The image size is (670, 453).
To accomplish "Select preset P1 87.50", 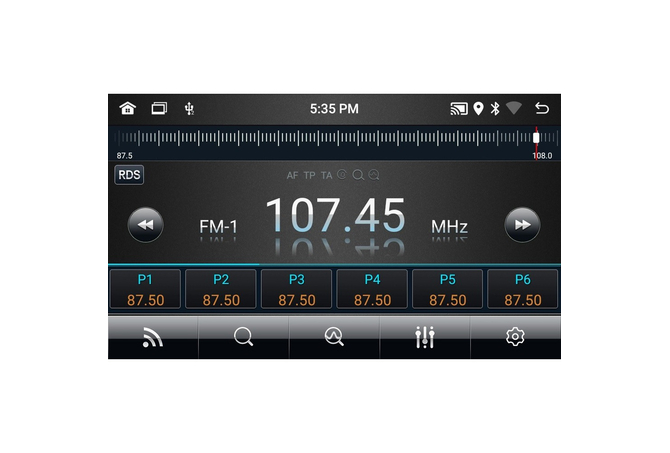I will [x=145, y=289].
